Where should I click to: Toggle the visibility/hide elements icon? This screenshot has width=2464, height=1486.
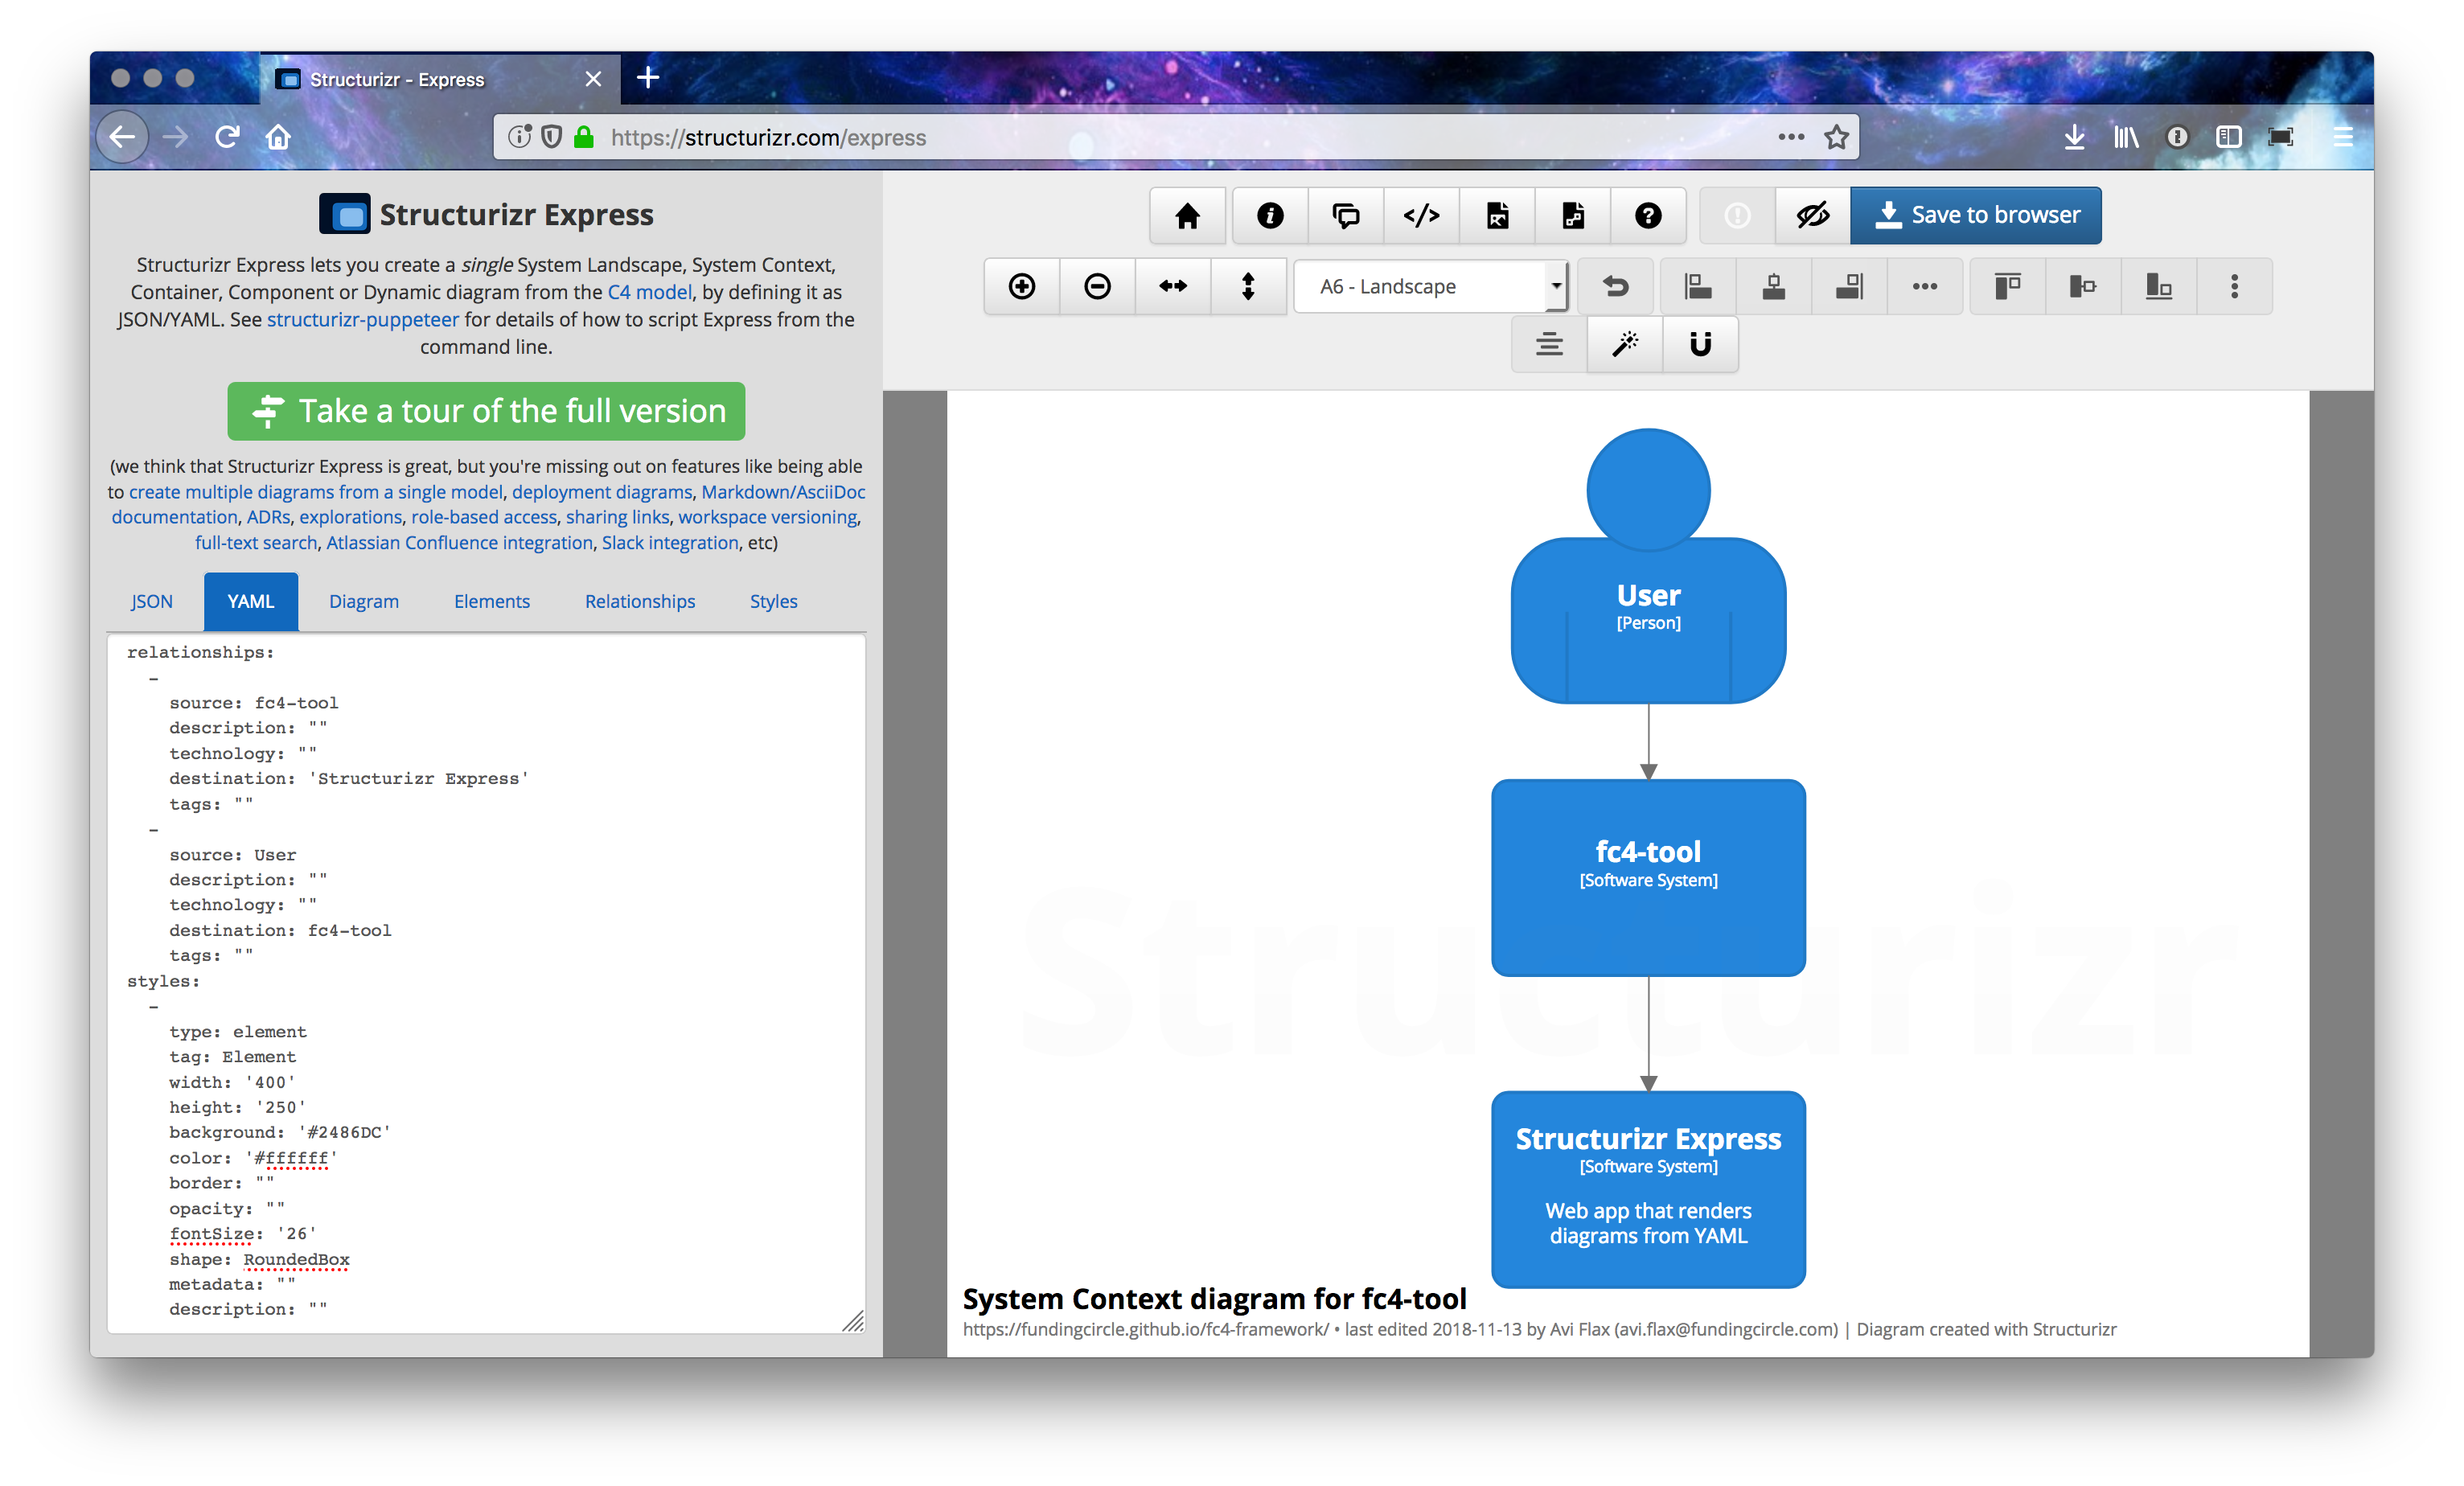point(1811,215)
